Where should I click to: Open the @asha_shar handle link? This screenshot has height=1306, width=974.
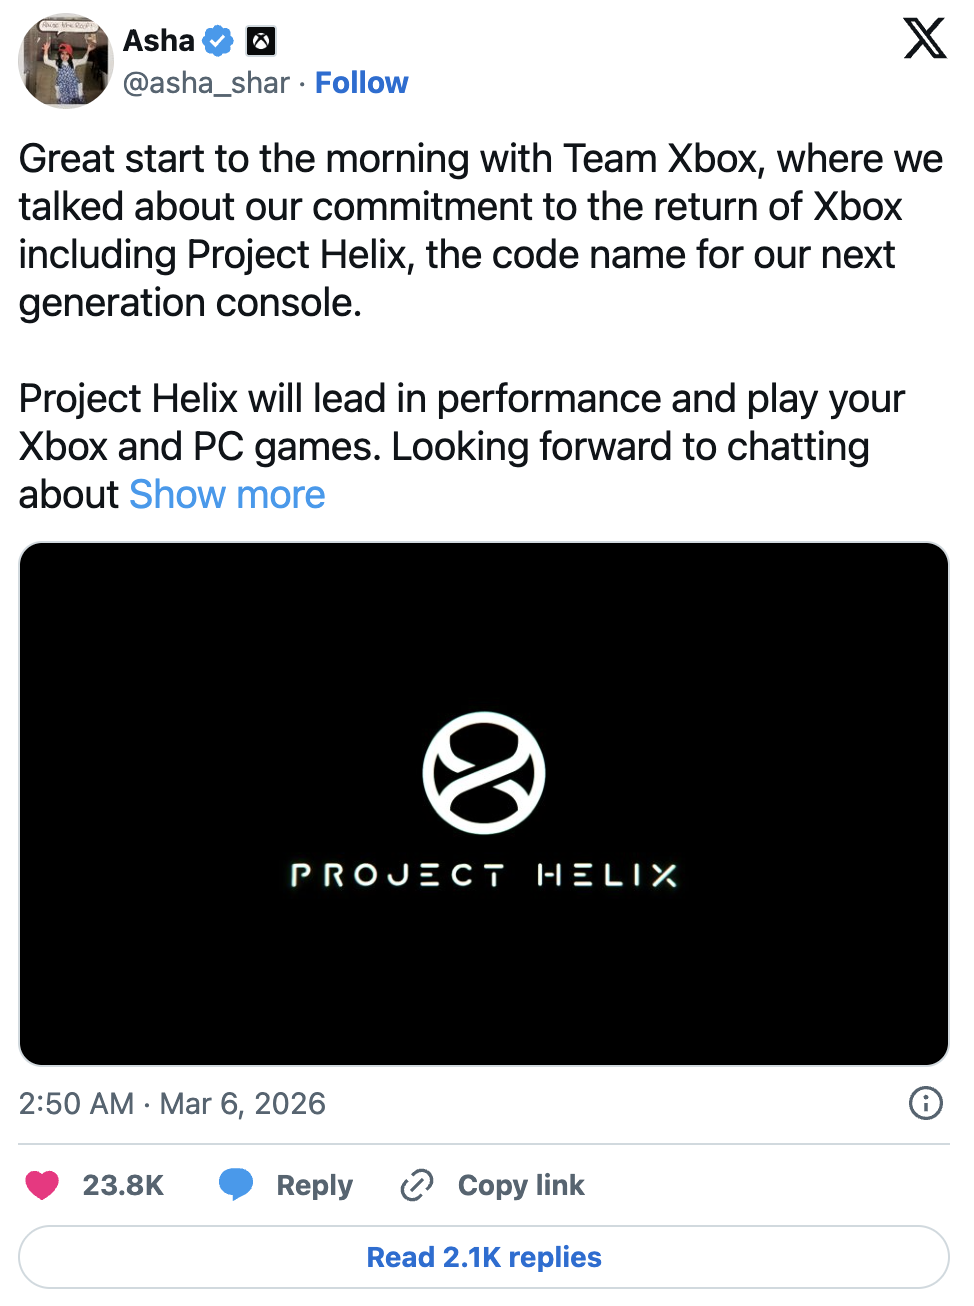tap(206, 83)
